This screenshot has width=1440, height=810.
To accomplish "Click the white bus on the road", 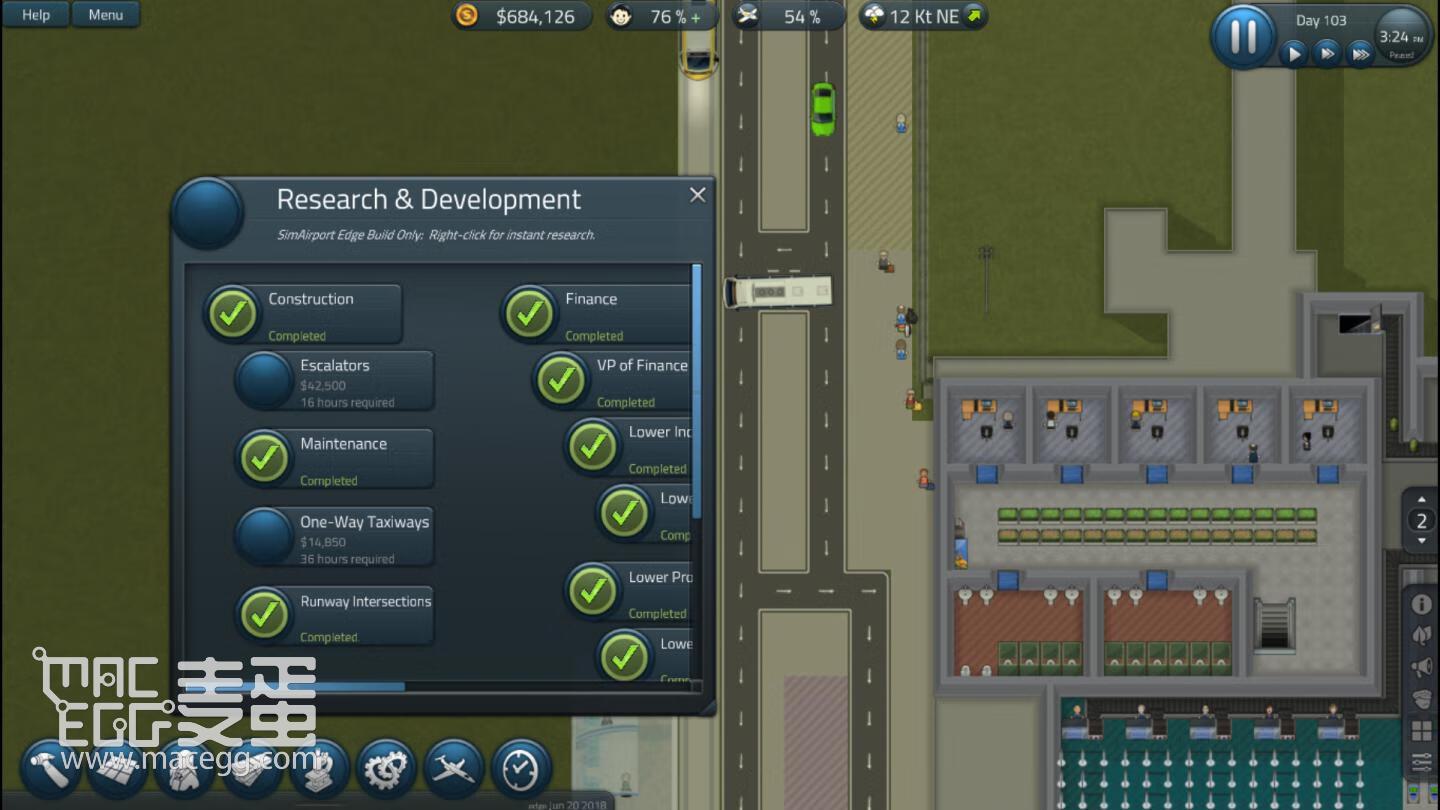I will pyautogui.click(x=778, y=292).
